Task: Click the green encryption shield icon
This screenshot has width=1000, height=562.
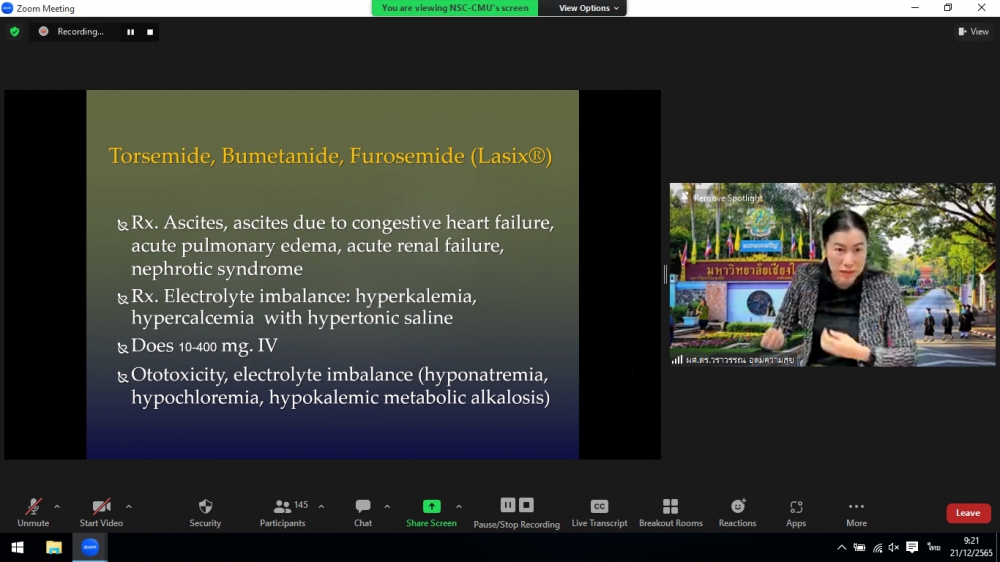Action: point(14,32)
